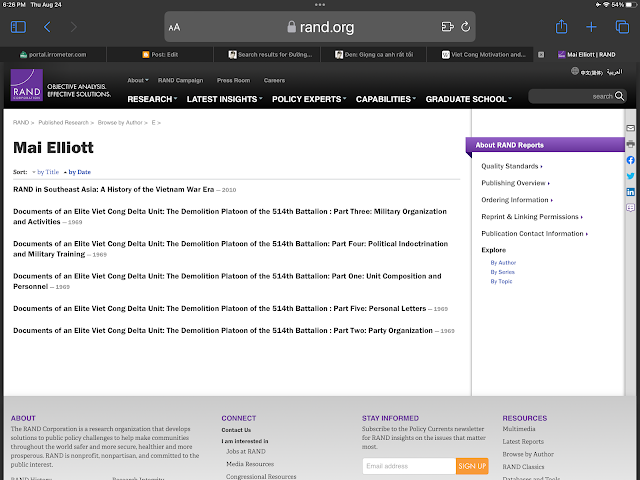Sort publications by Title
640x480 pixels.
[x=48, y=172]
